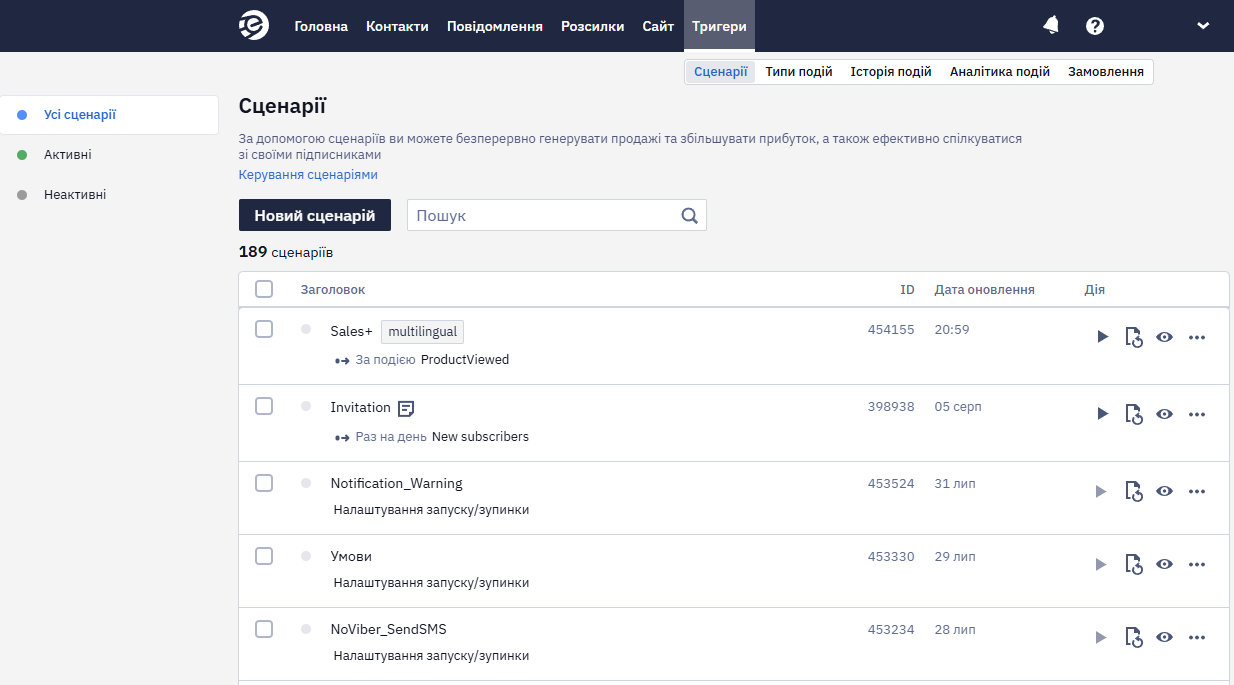
Task: Click play icon for Умови scenario
Action: pos(1102,564)
